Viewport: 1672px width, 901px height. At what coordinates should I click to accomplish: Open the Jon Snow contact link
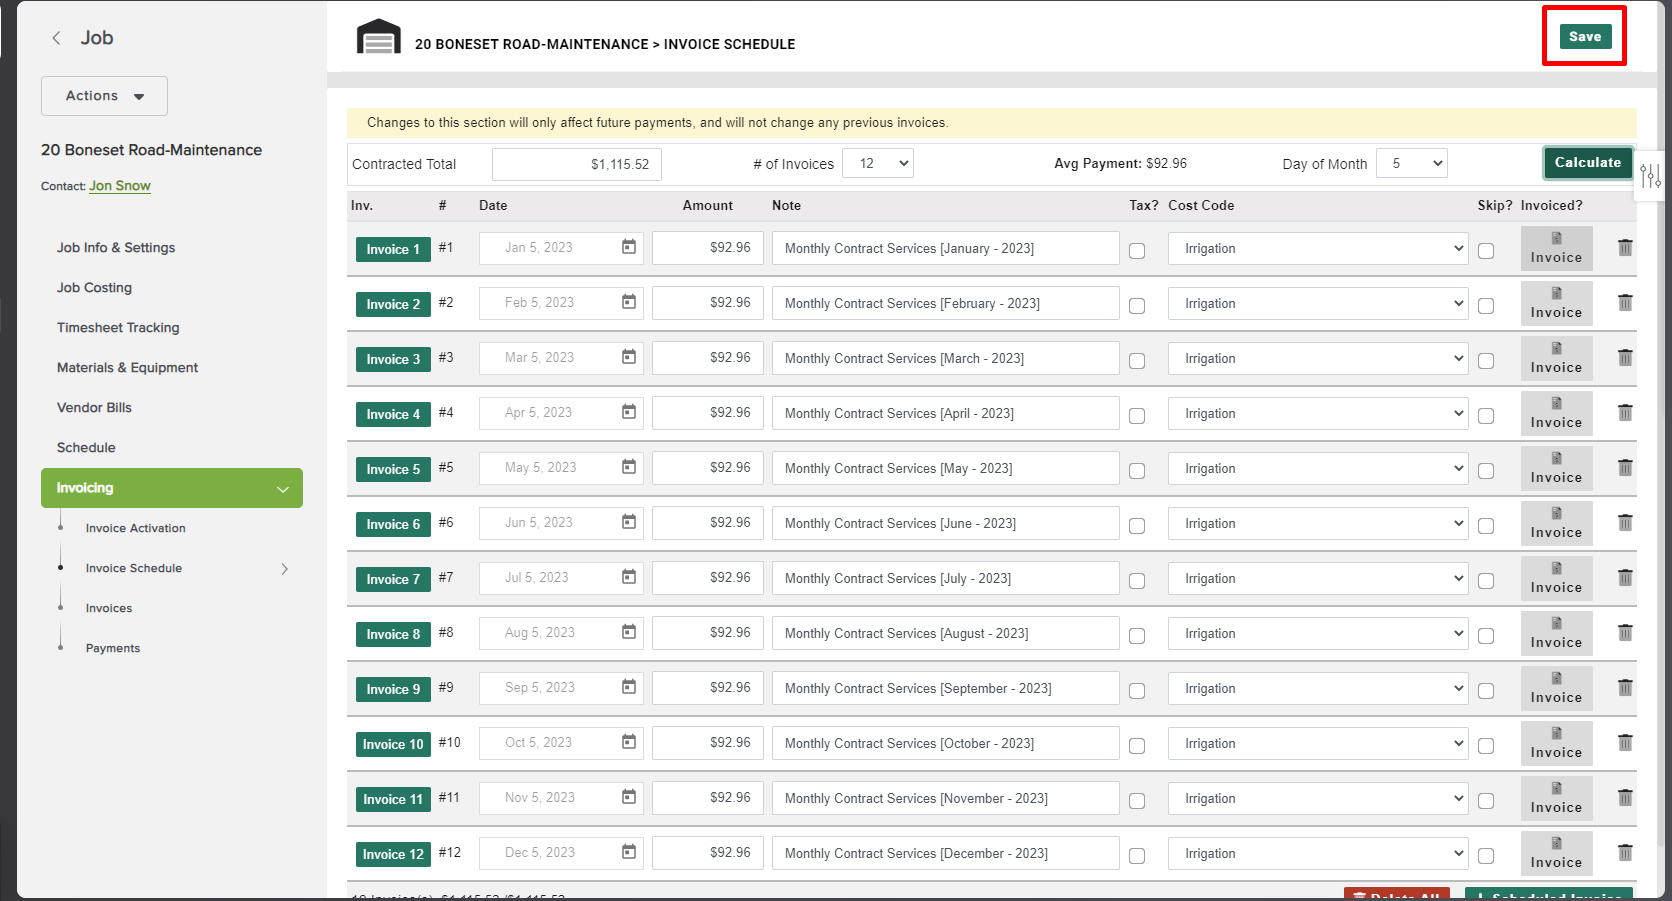(120, 186)
